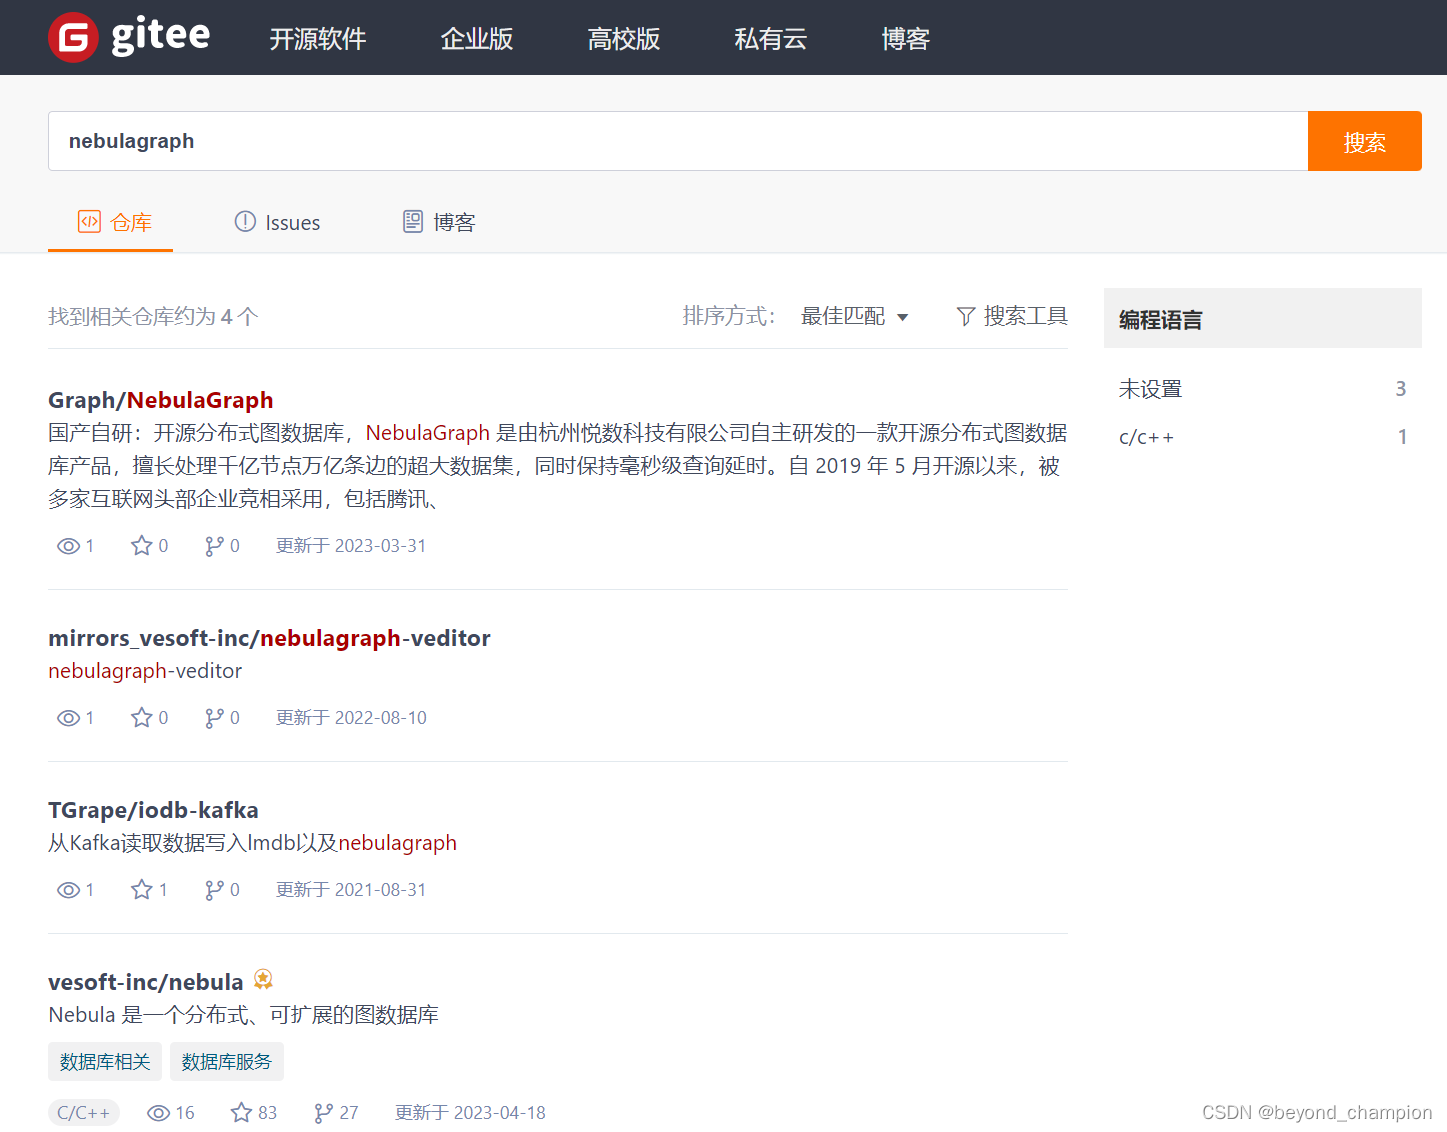Open the TGrape/iodb-kafka repository

click(x=153, y=810)
